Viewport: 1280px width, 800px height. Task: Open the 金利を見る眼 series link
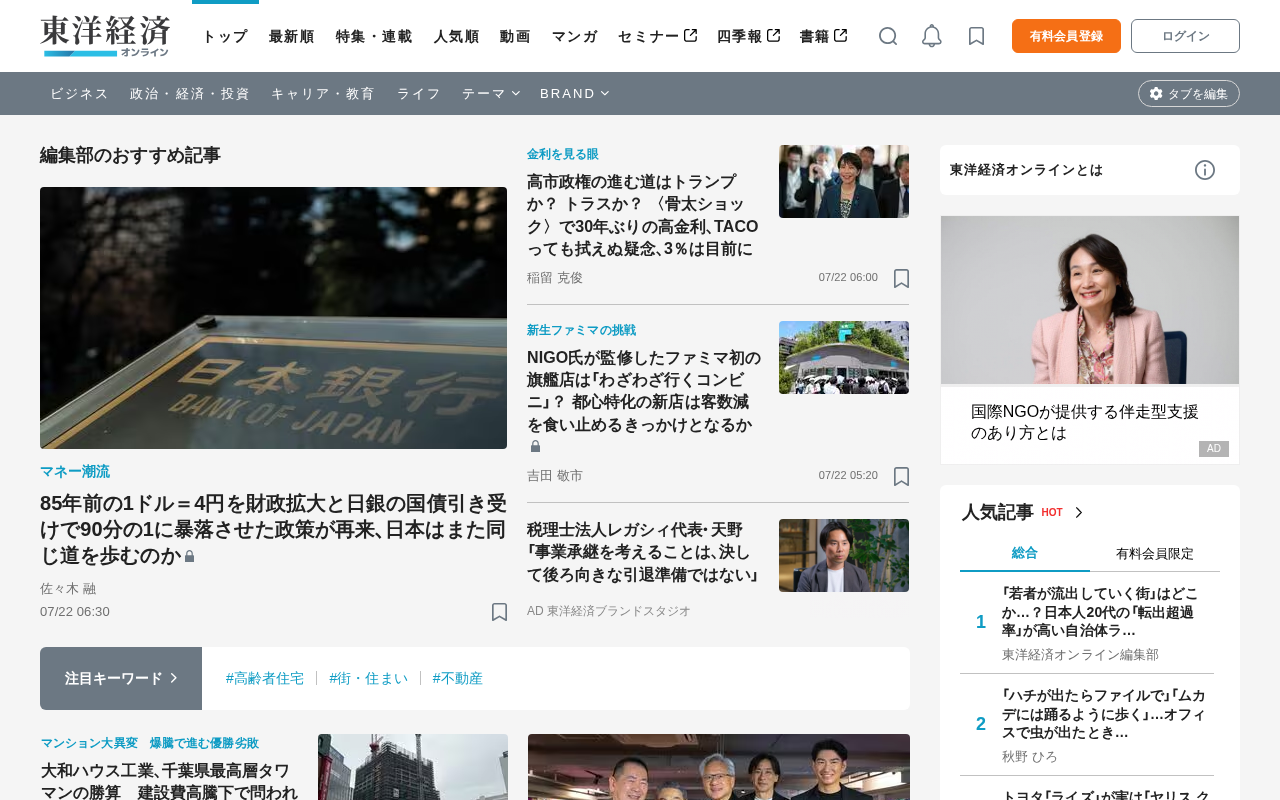coord(563,154)
